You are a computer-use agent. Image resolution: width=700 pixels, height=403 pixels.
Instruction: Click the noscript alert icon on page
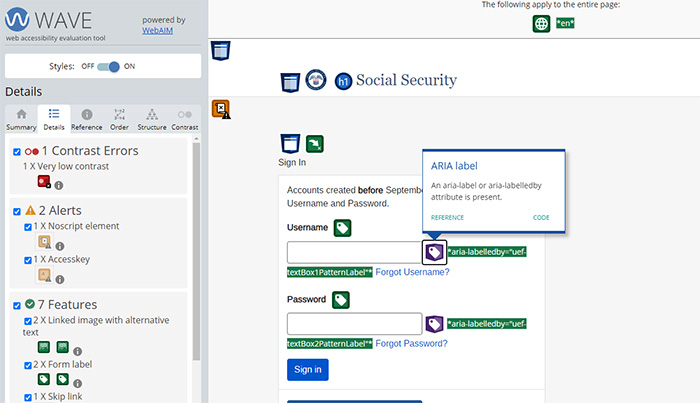[221, 109]
